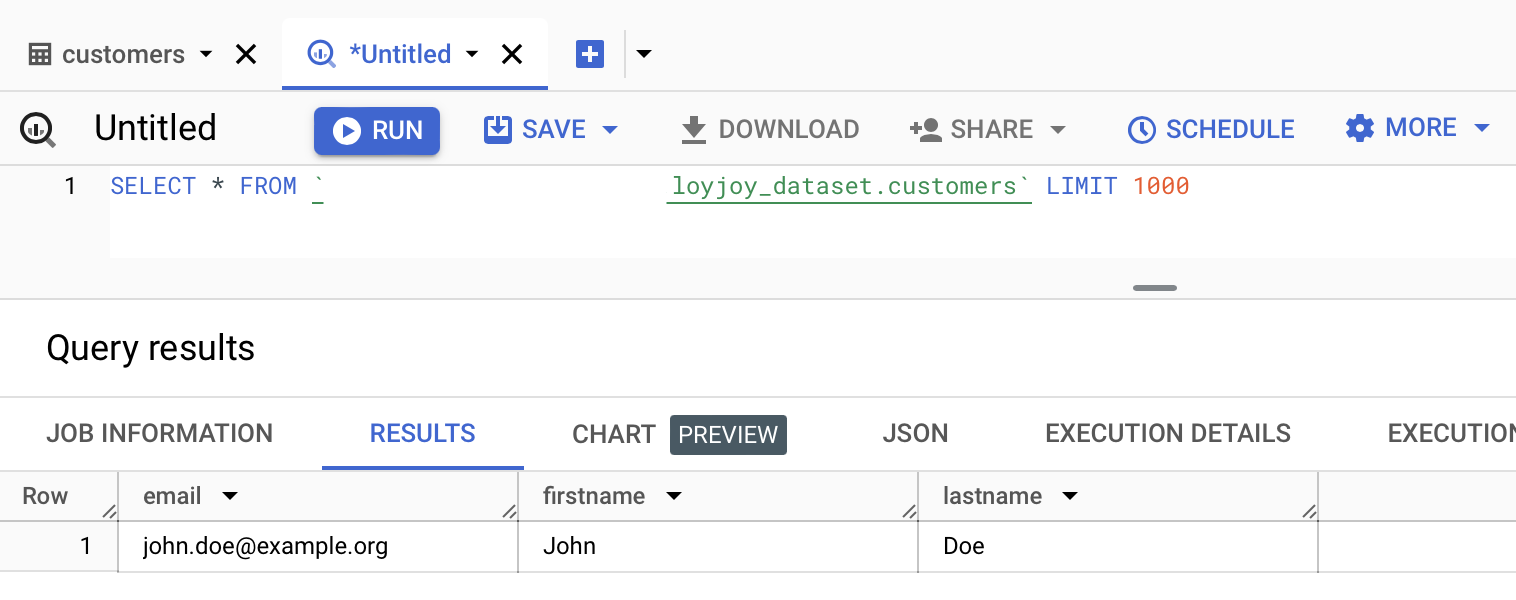Open the Job Information tab
The width and height of the screenshot is (1516, 600).
pos(159,434)
